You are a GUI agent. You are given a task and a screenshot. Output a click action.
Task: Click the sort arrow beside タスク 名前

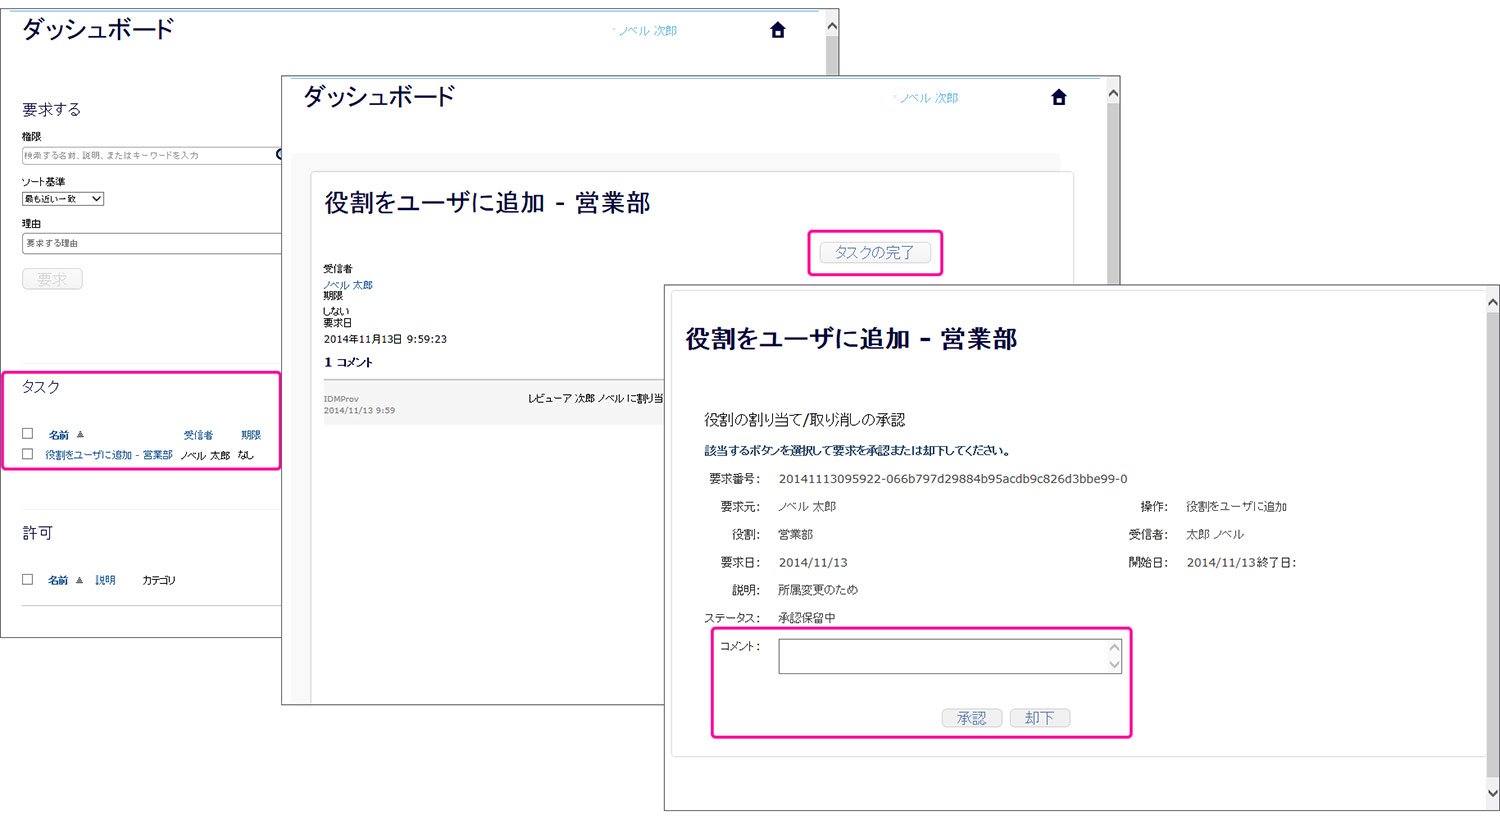[80, 434]
